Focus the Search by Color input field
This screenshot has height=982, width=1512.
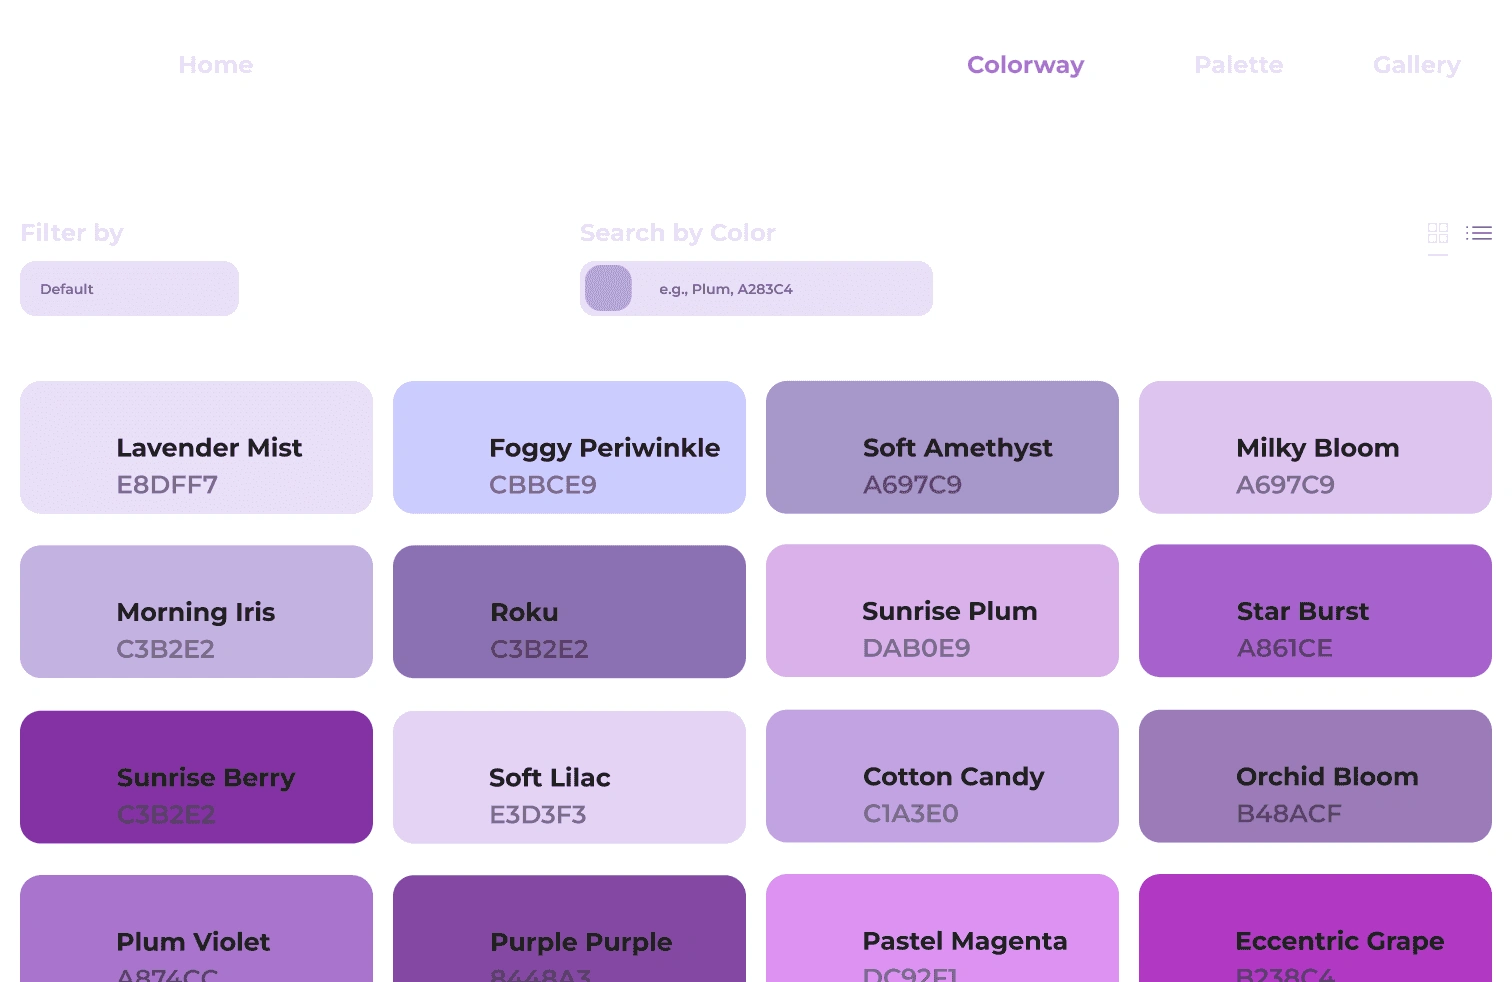coord(780,289)
